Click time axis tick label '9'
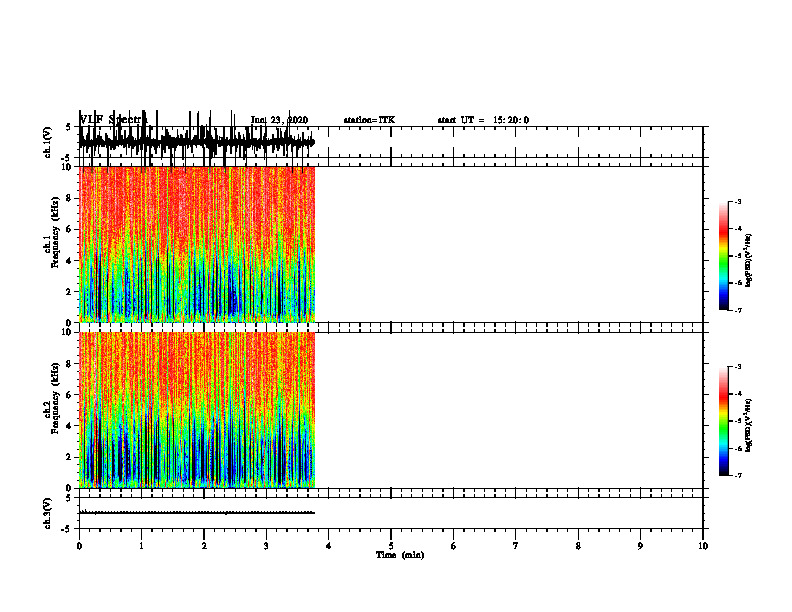 click(640, 546)
